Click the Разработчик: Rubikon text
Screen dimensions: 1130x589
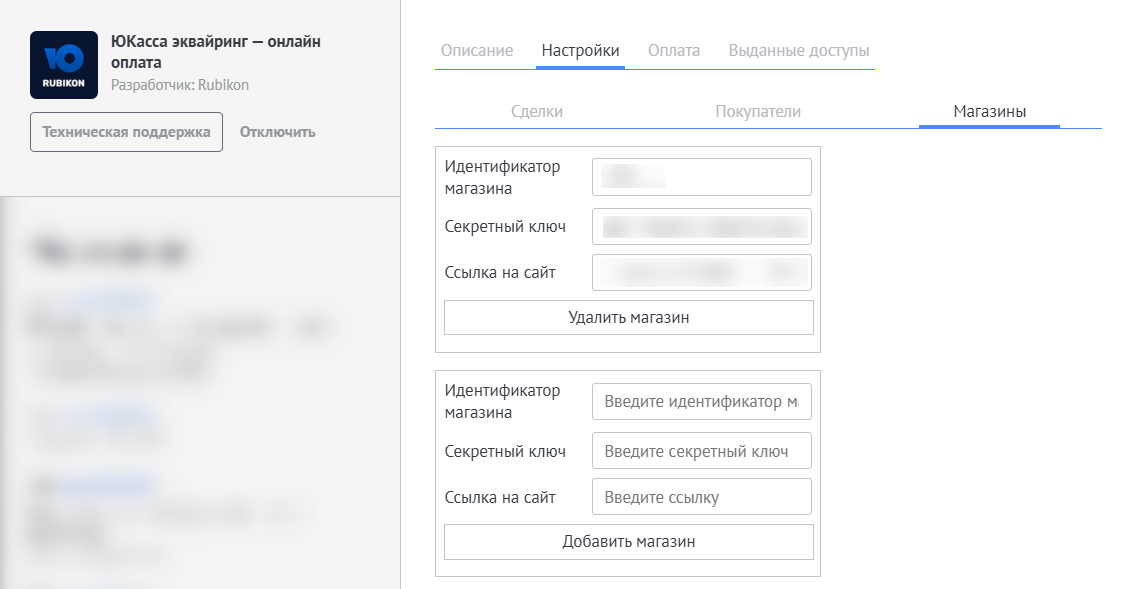coord(180,85)
